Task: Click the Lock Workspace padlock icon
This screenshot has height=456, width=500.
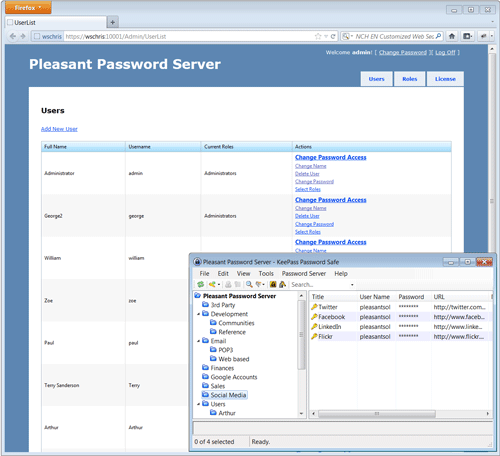Action: 273,284
